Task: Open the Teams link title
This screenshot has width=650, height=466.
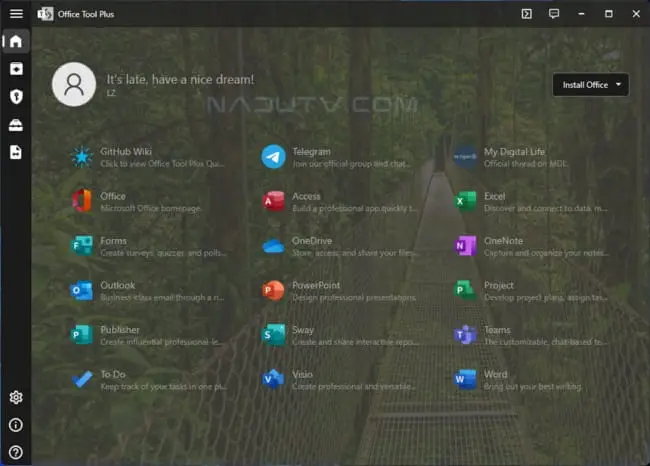Action: point(497,330)
